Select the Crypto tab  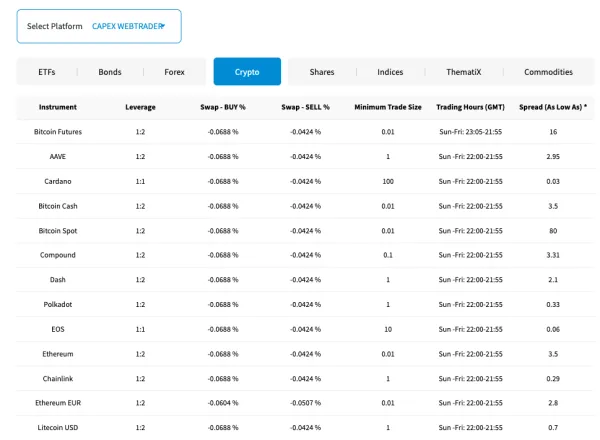247,72
